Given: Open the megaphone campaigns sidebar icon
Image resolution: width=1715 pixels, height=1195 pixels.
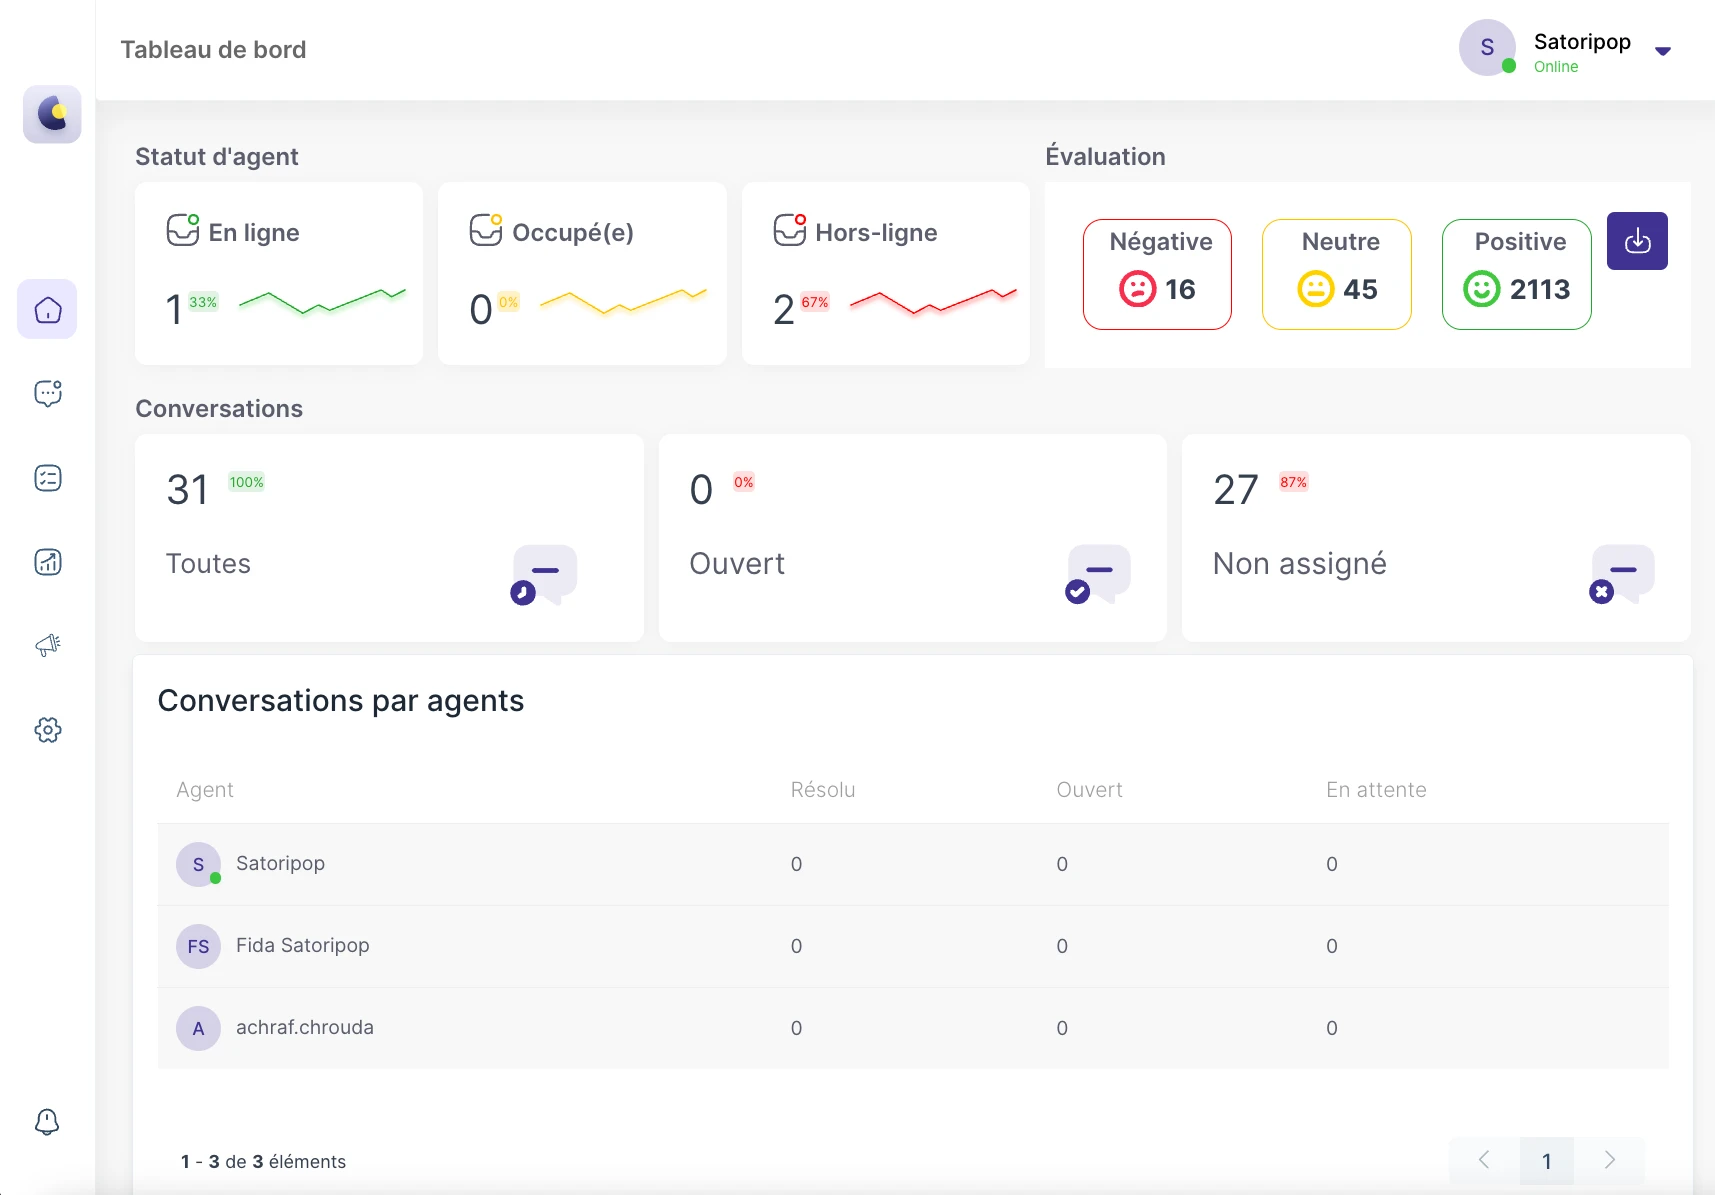Looking at the screenshot, I should (x=47, y=645).
